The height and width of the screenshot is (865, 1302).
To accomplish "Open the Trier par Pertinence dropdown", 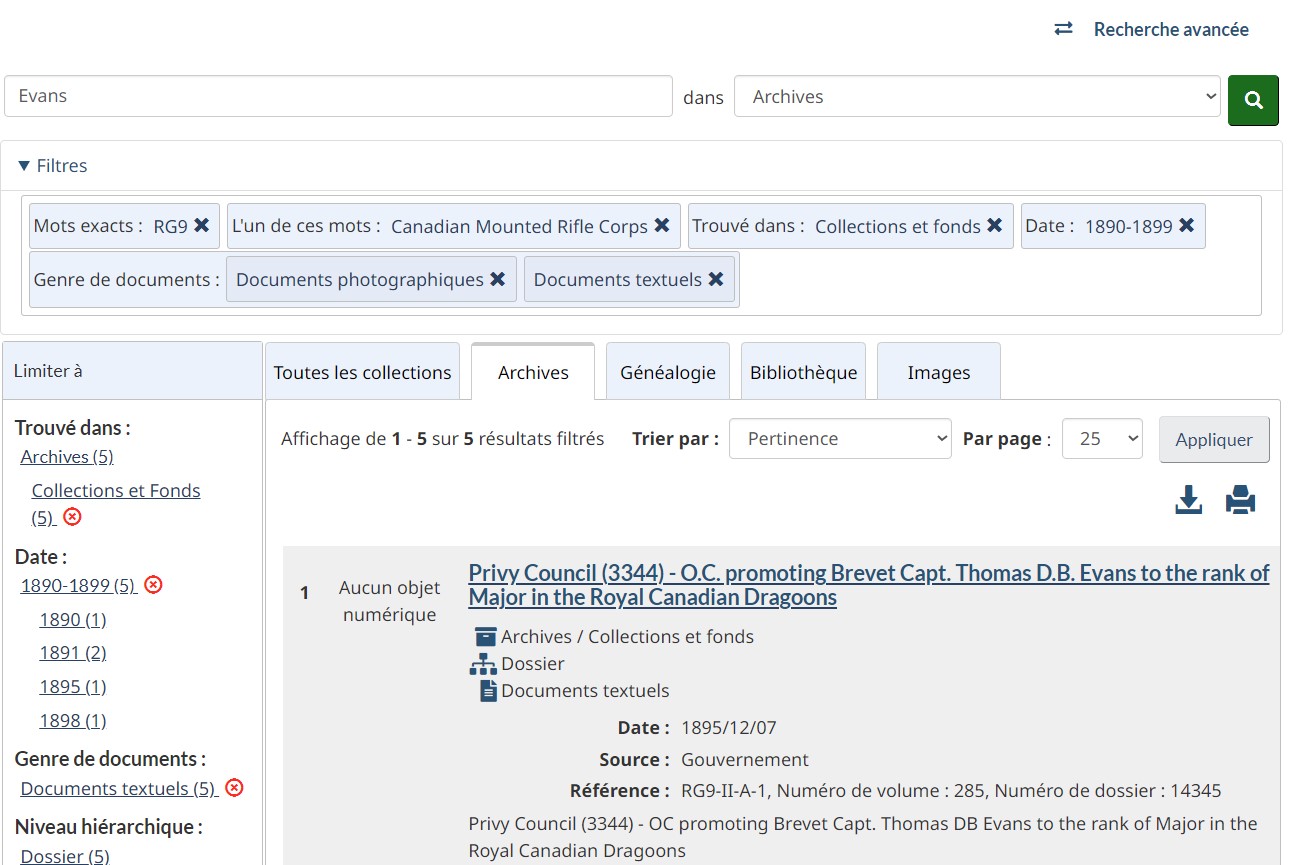I will click(839, 439).
